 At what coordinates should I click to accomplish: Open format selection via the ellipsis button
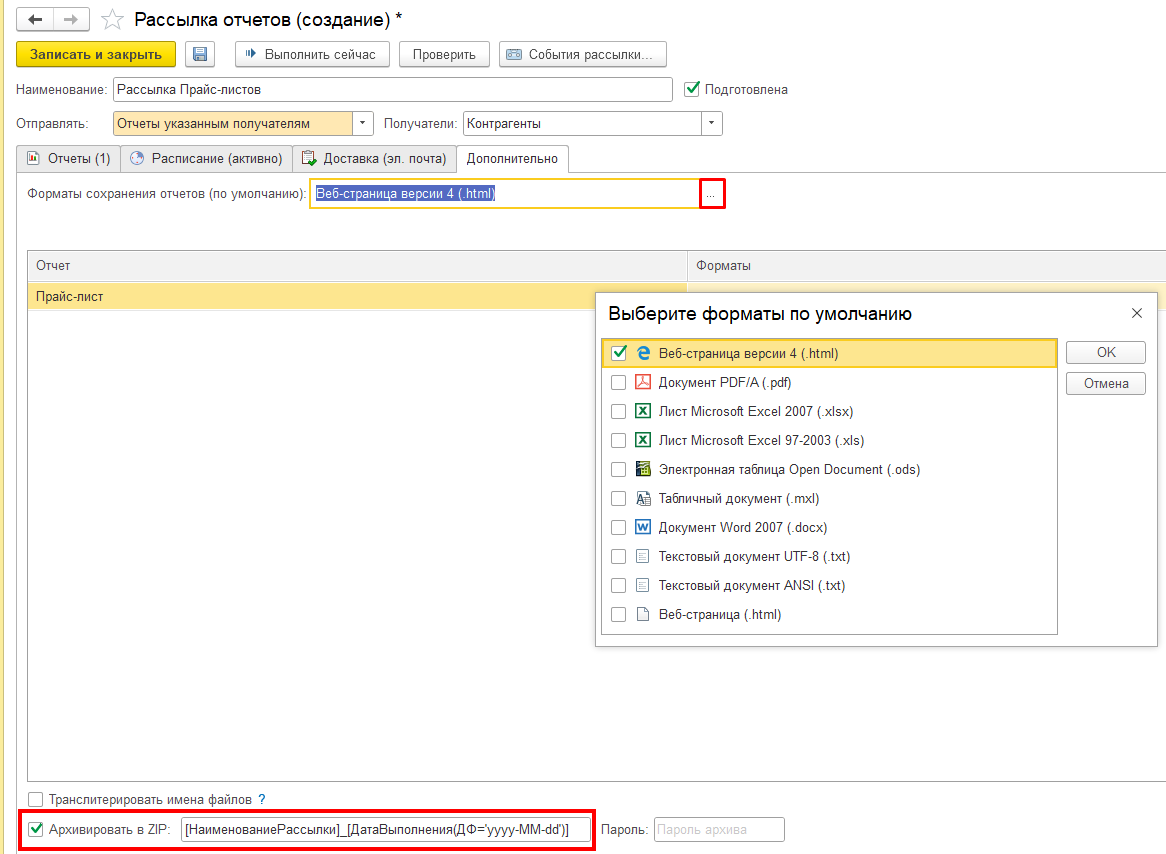click(712, 194)
